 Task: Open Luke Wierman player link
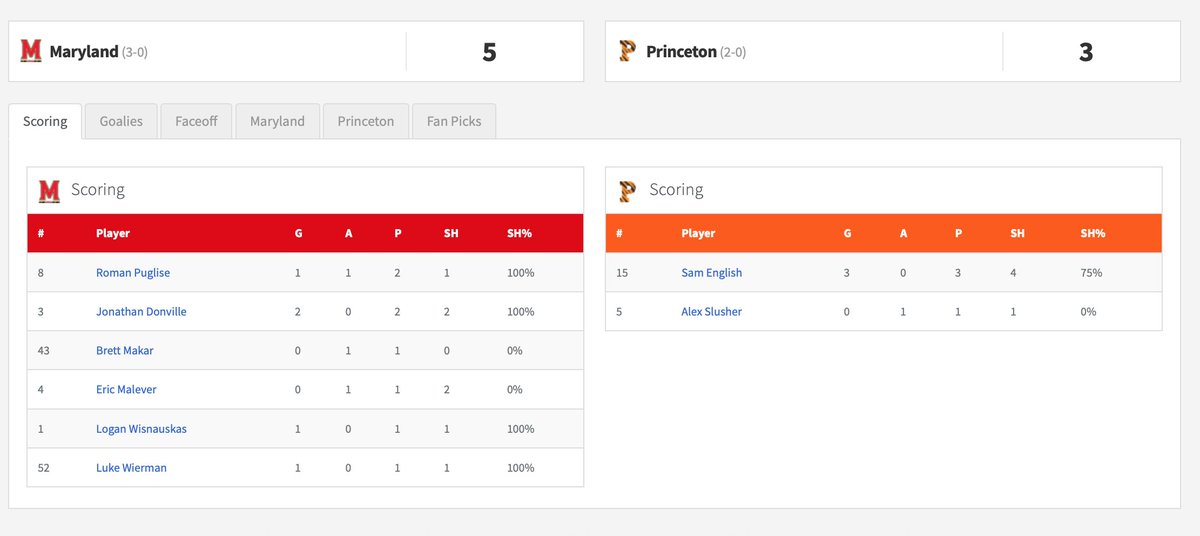click(131, 468)
